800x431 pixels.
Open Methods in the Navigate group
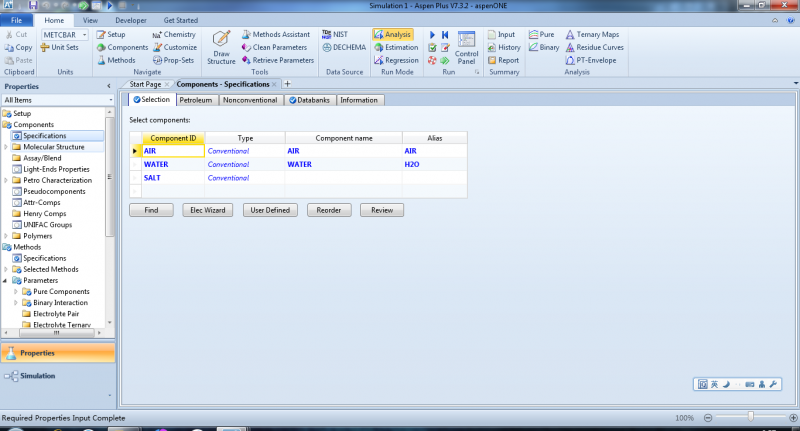(x=116, y=60)
